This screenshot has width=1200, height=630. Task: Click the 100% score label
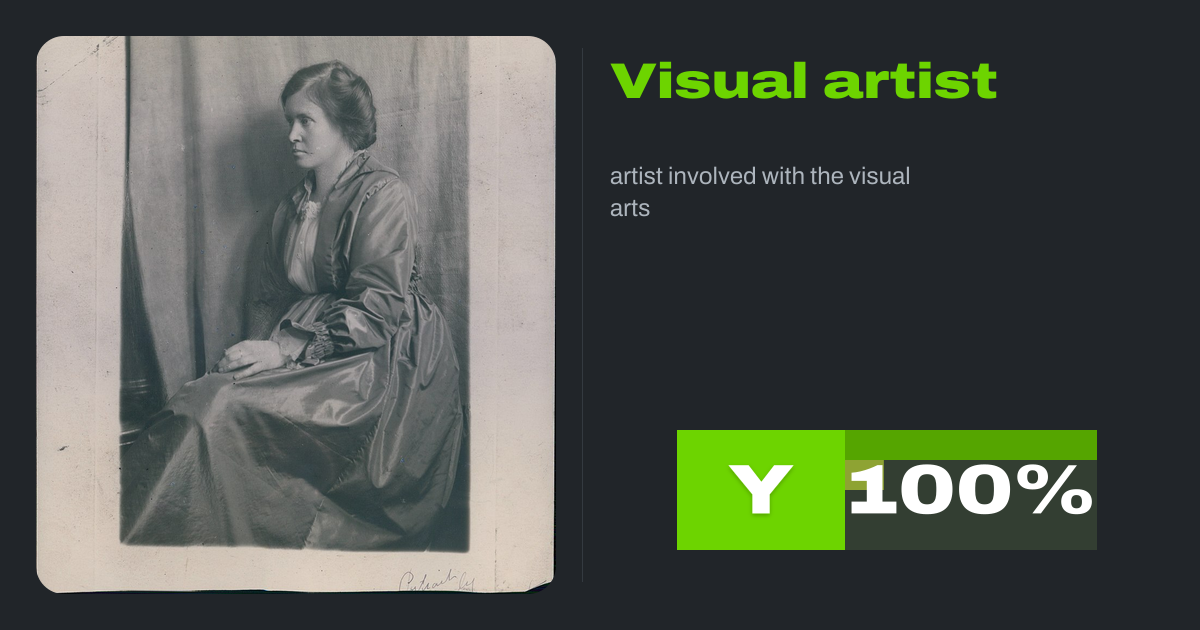[x=971, y=490]
